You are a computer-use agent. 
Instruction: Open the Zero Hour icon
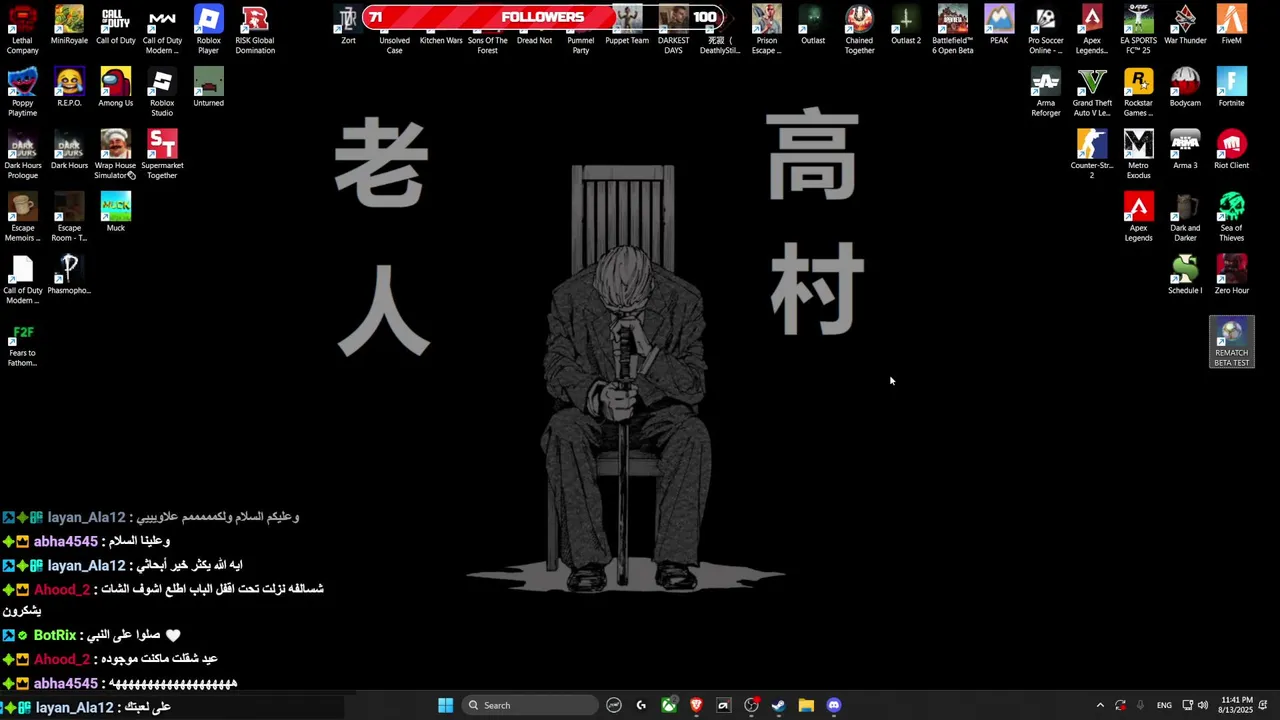(1231, 275)
